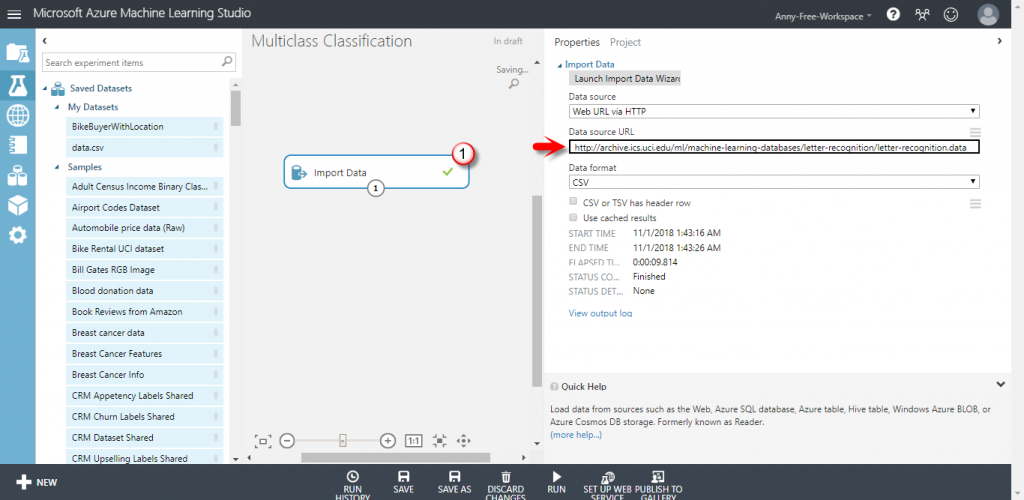Viewport: 1024px width, 500px height.
Task: Select Blood donation data item
Action: [x=144, y=291]
